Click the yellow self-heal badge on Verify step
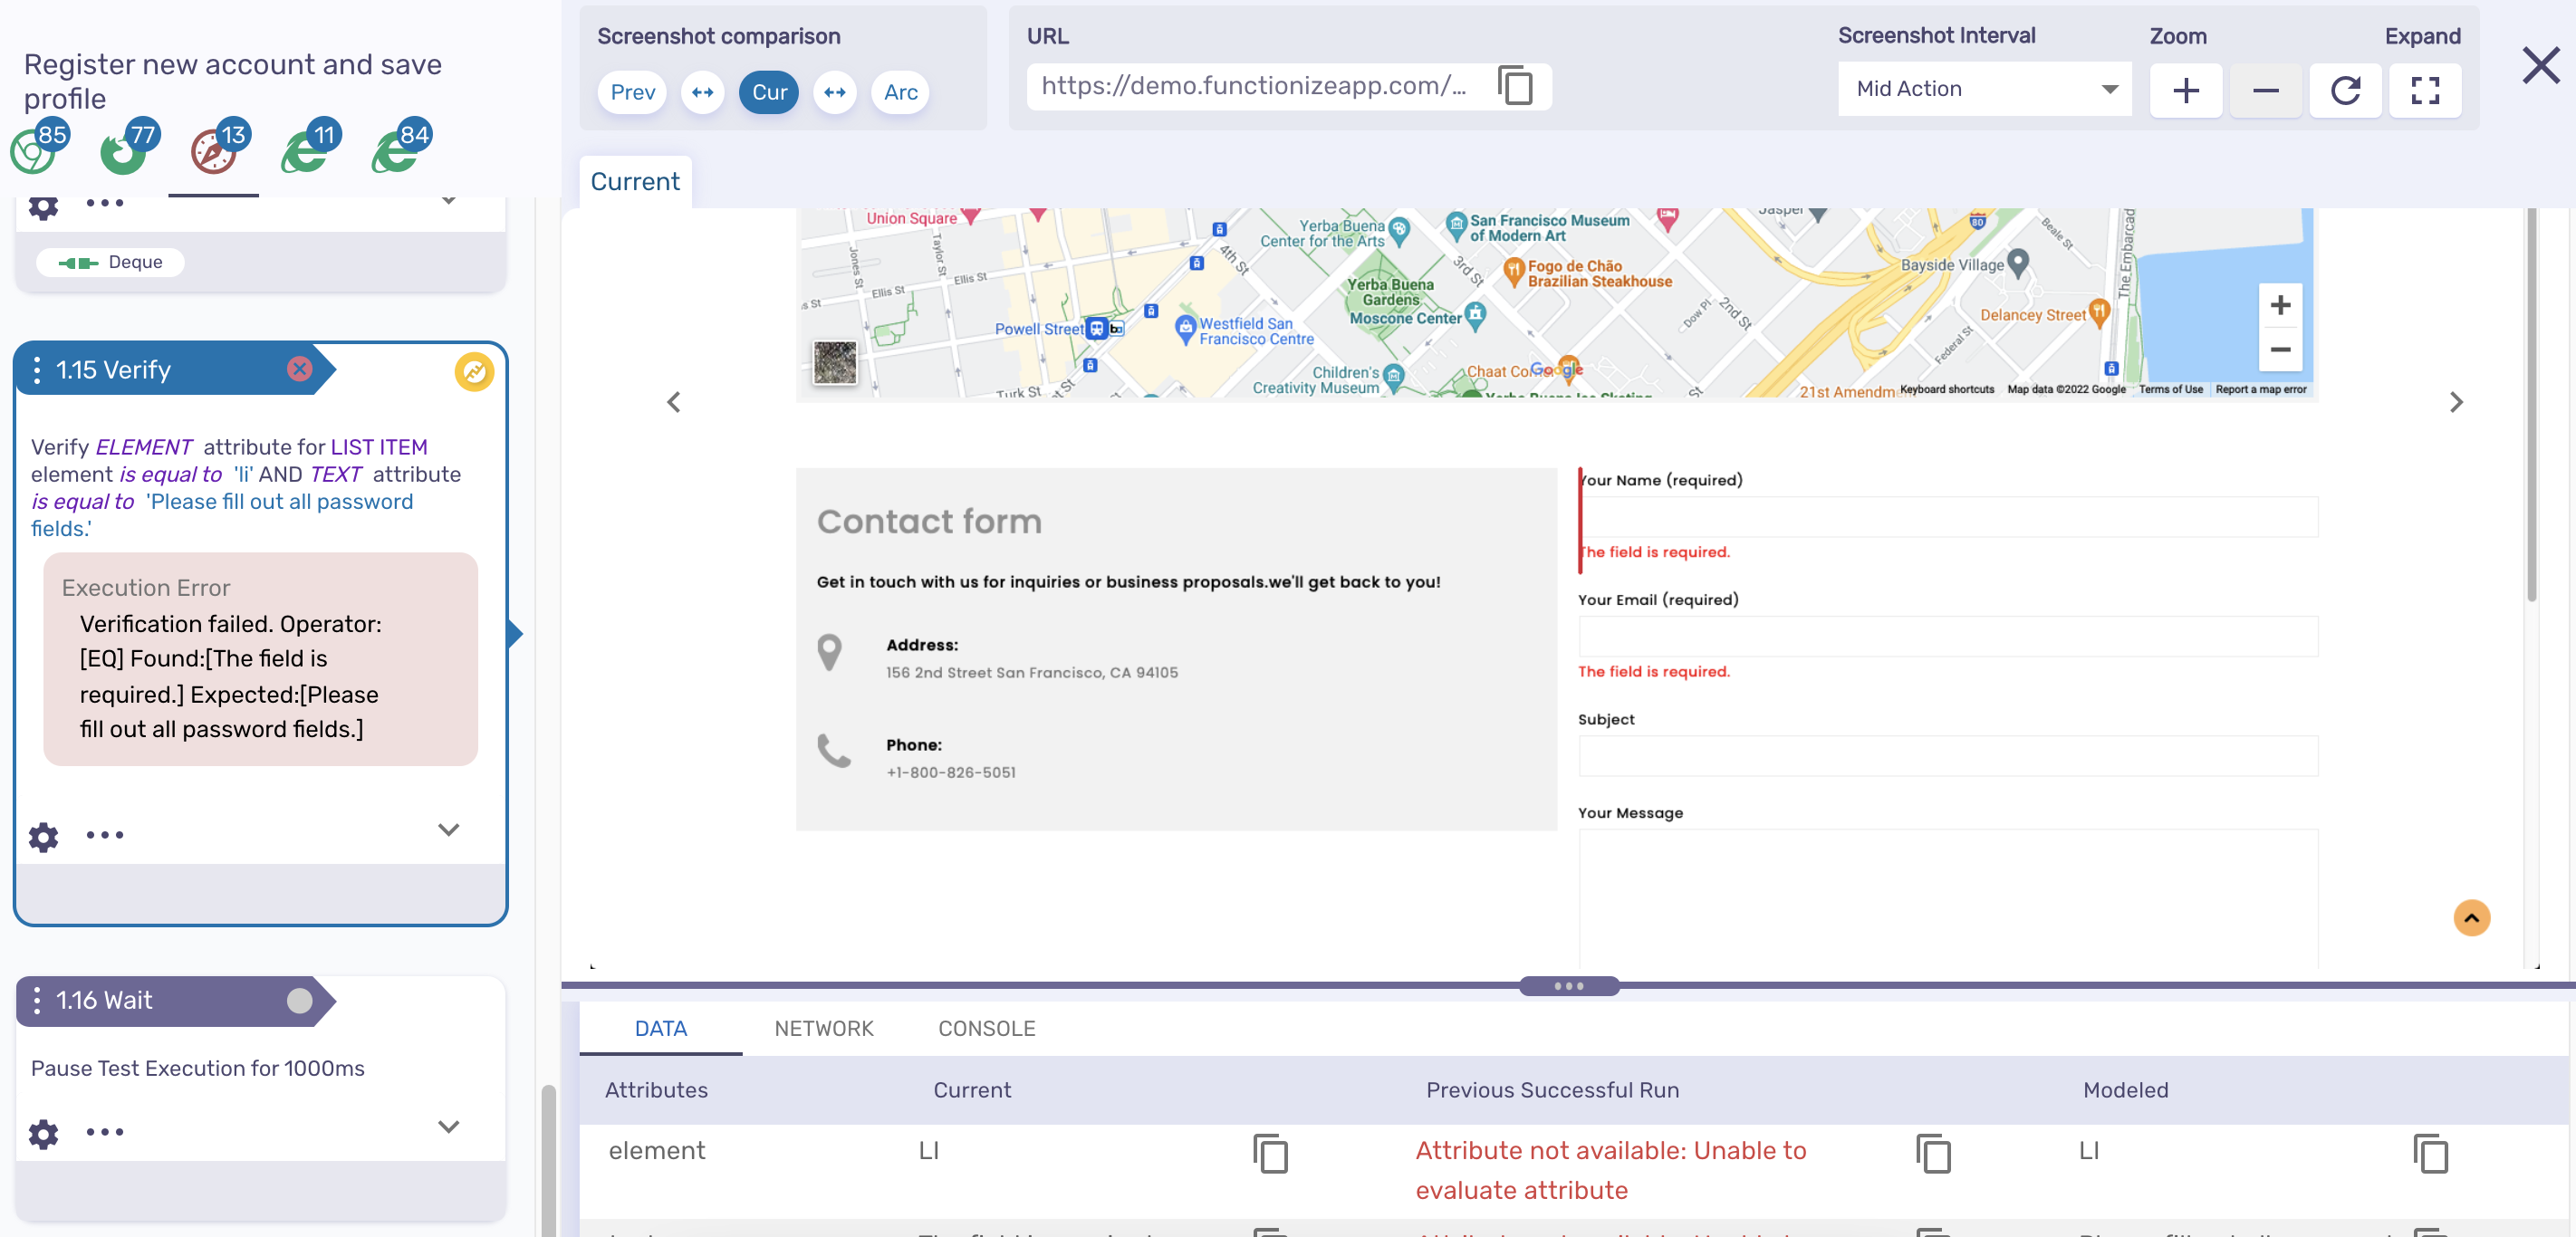 tap(474, 372)
